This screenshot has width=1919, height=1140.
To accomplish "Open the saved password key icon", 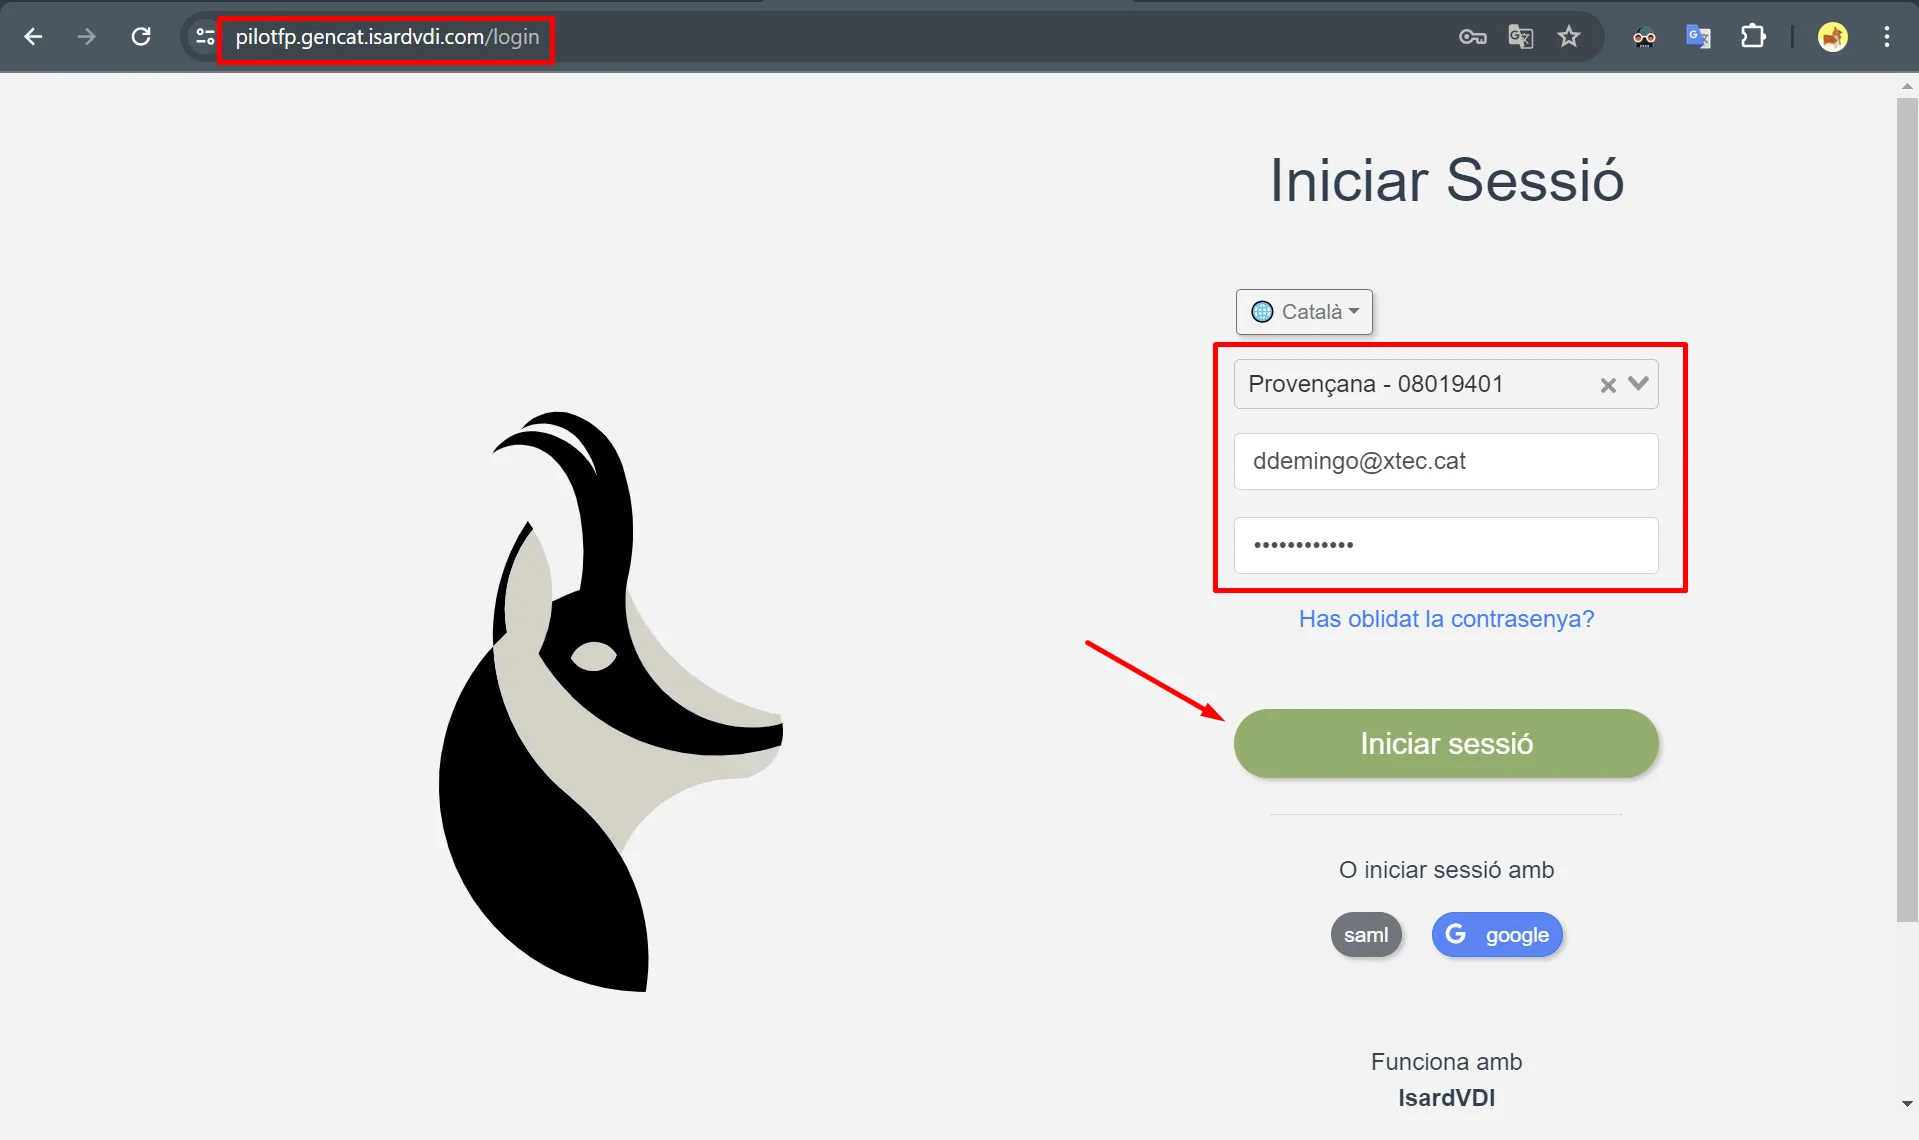I will [x=1472, y=37].
